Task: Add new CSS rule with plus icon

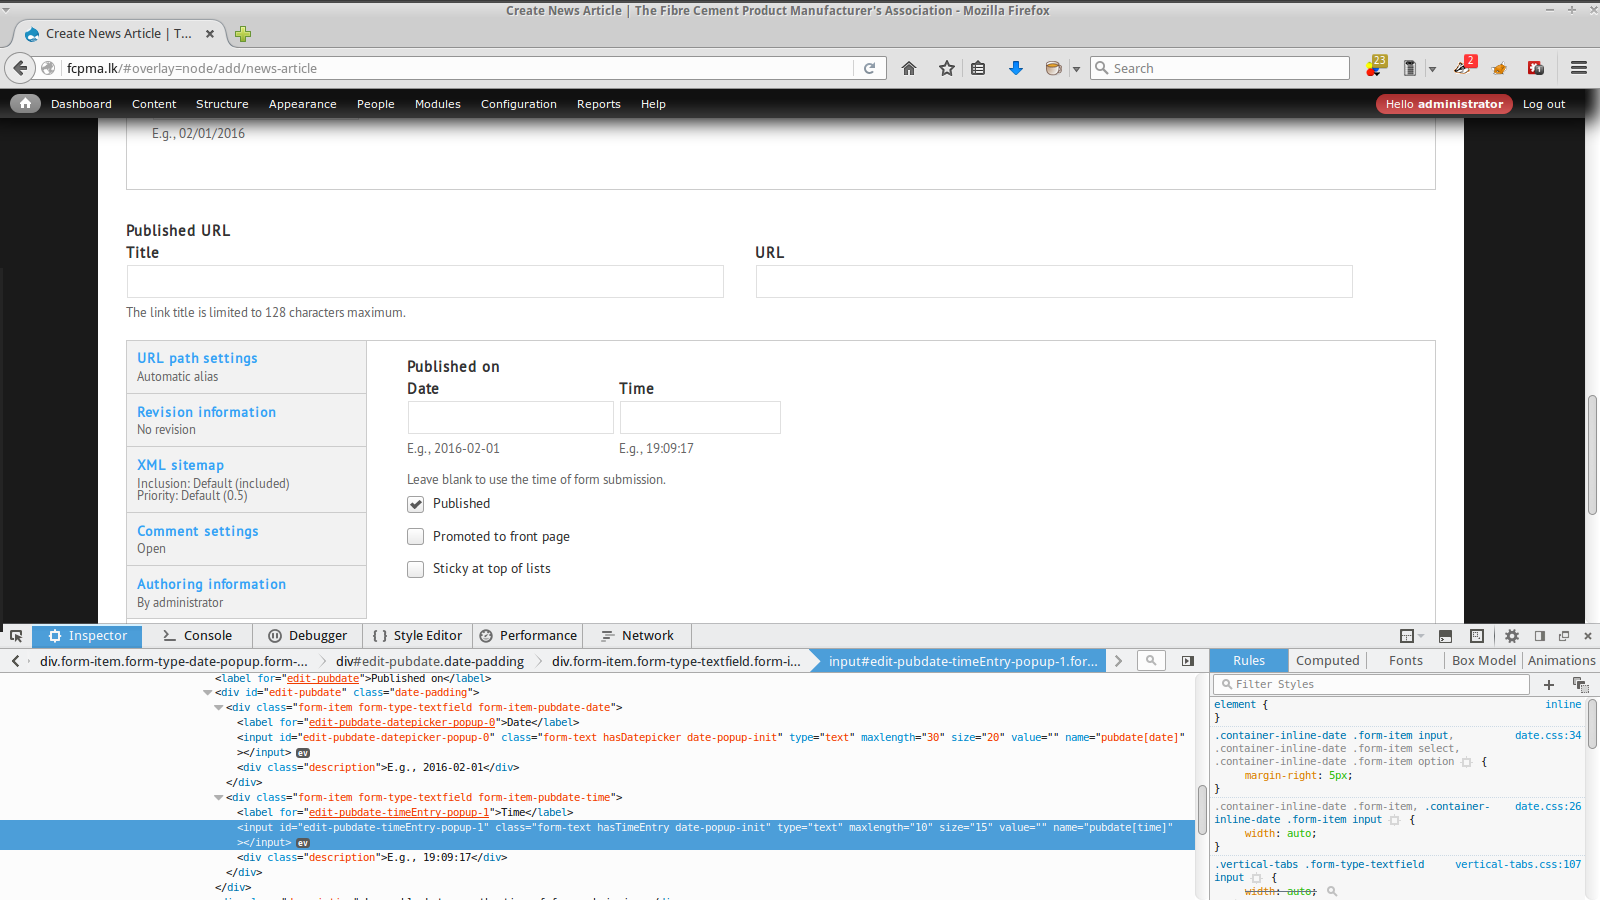Action: pyautogui.click(x=1549, y=684)
